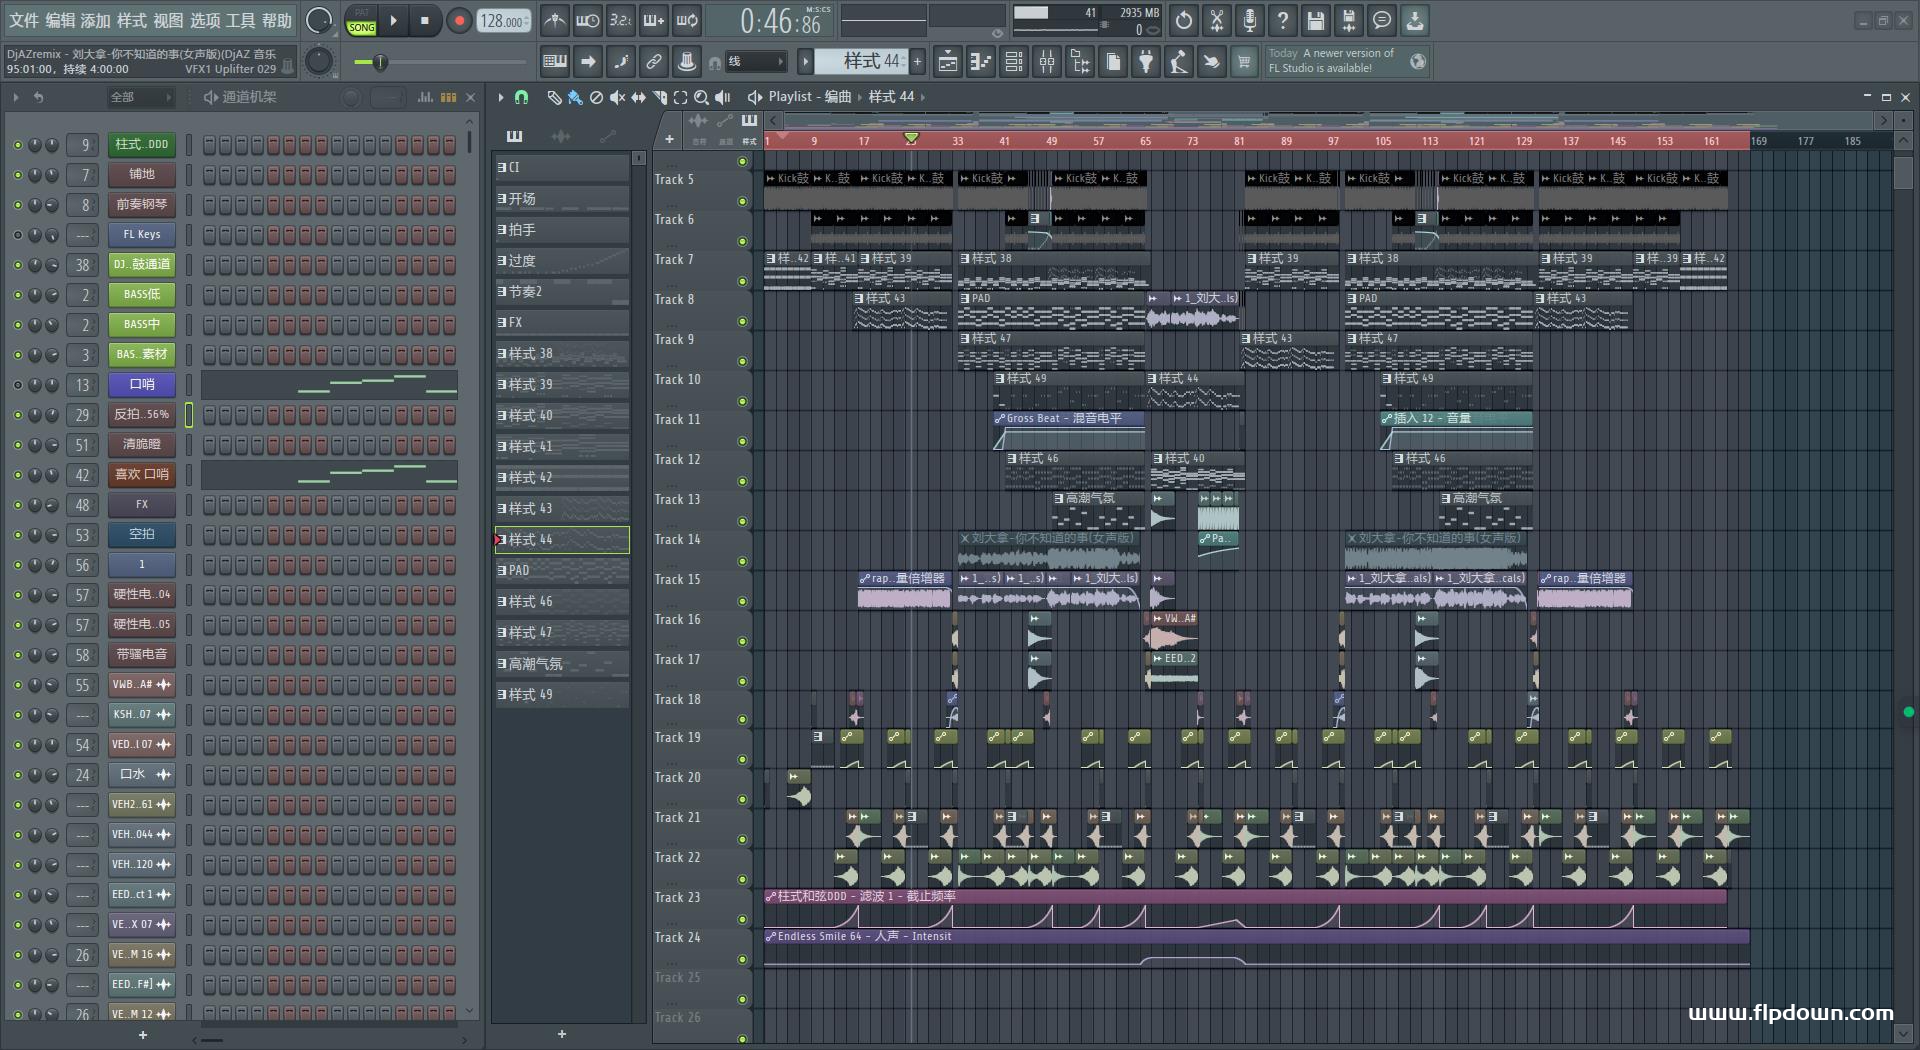This screenshot has width=1920, height=1050.
Task: Enable the 3.2.1 countdown before recording
Action: pos(620,20)
